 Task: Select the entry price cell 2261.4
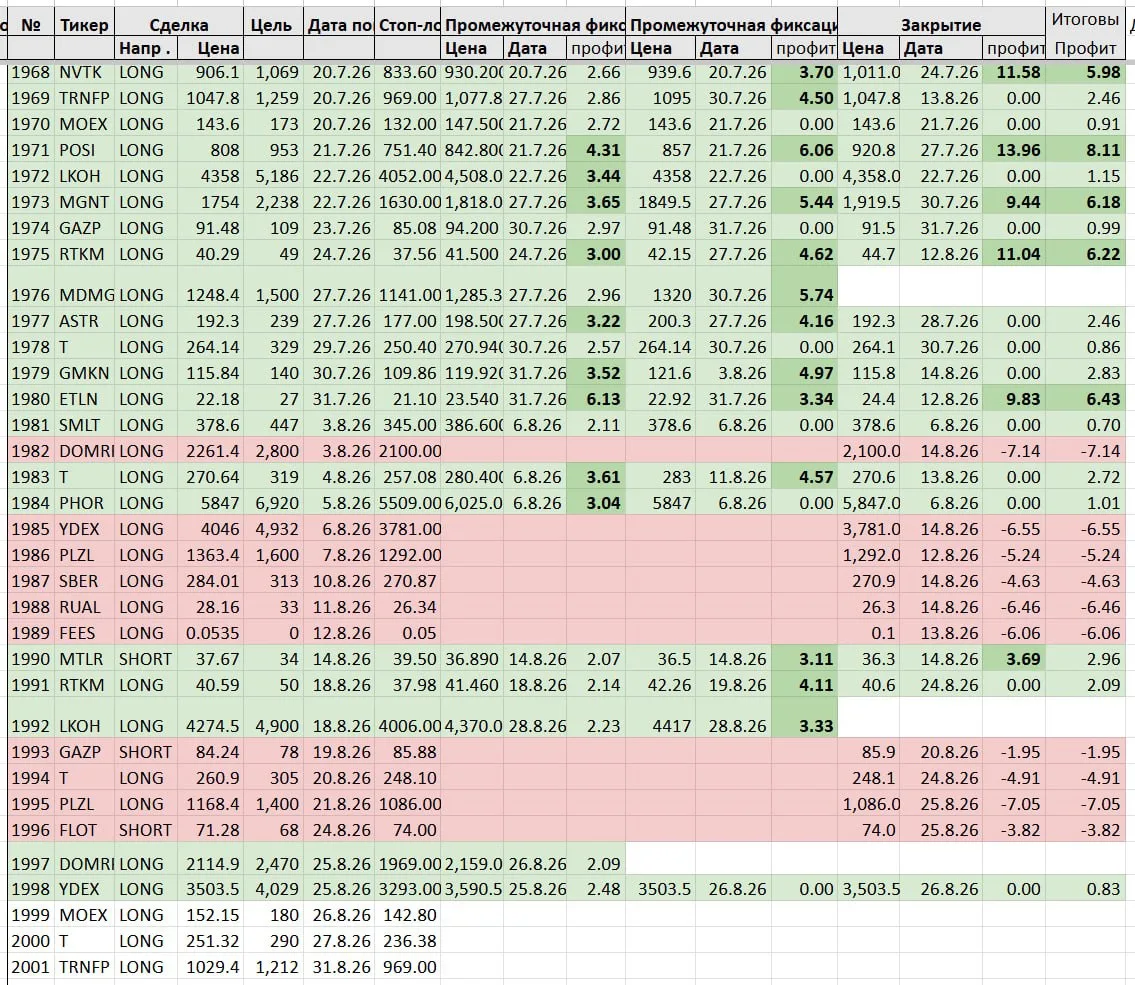click(x=211, y=452)
